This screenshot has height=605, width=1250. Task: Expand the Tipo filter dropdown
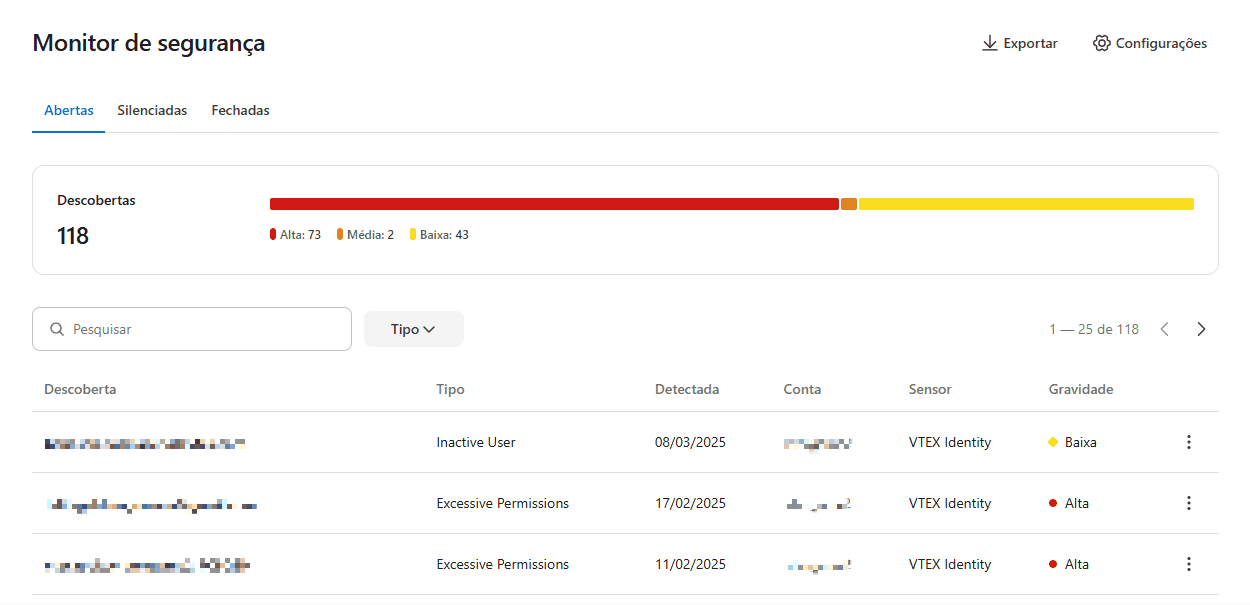tap(413, 329)
